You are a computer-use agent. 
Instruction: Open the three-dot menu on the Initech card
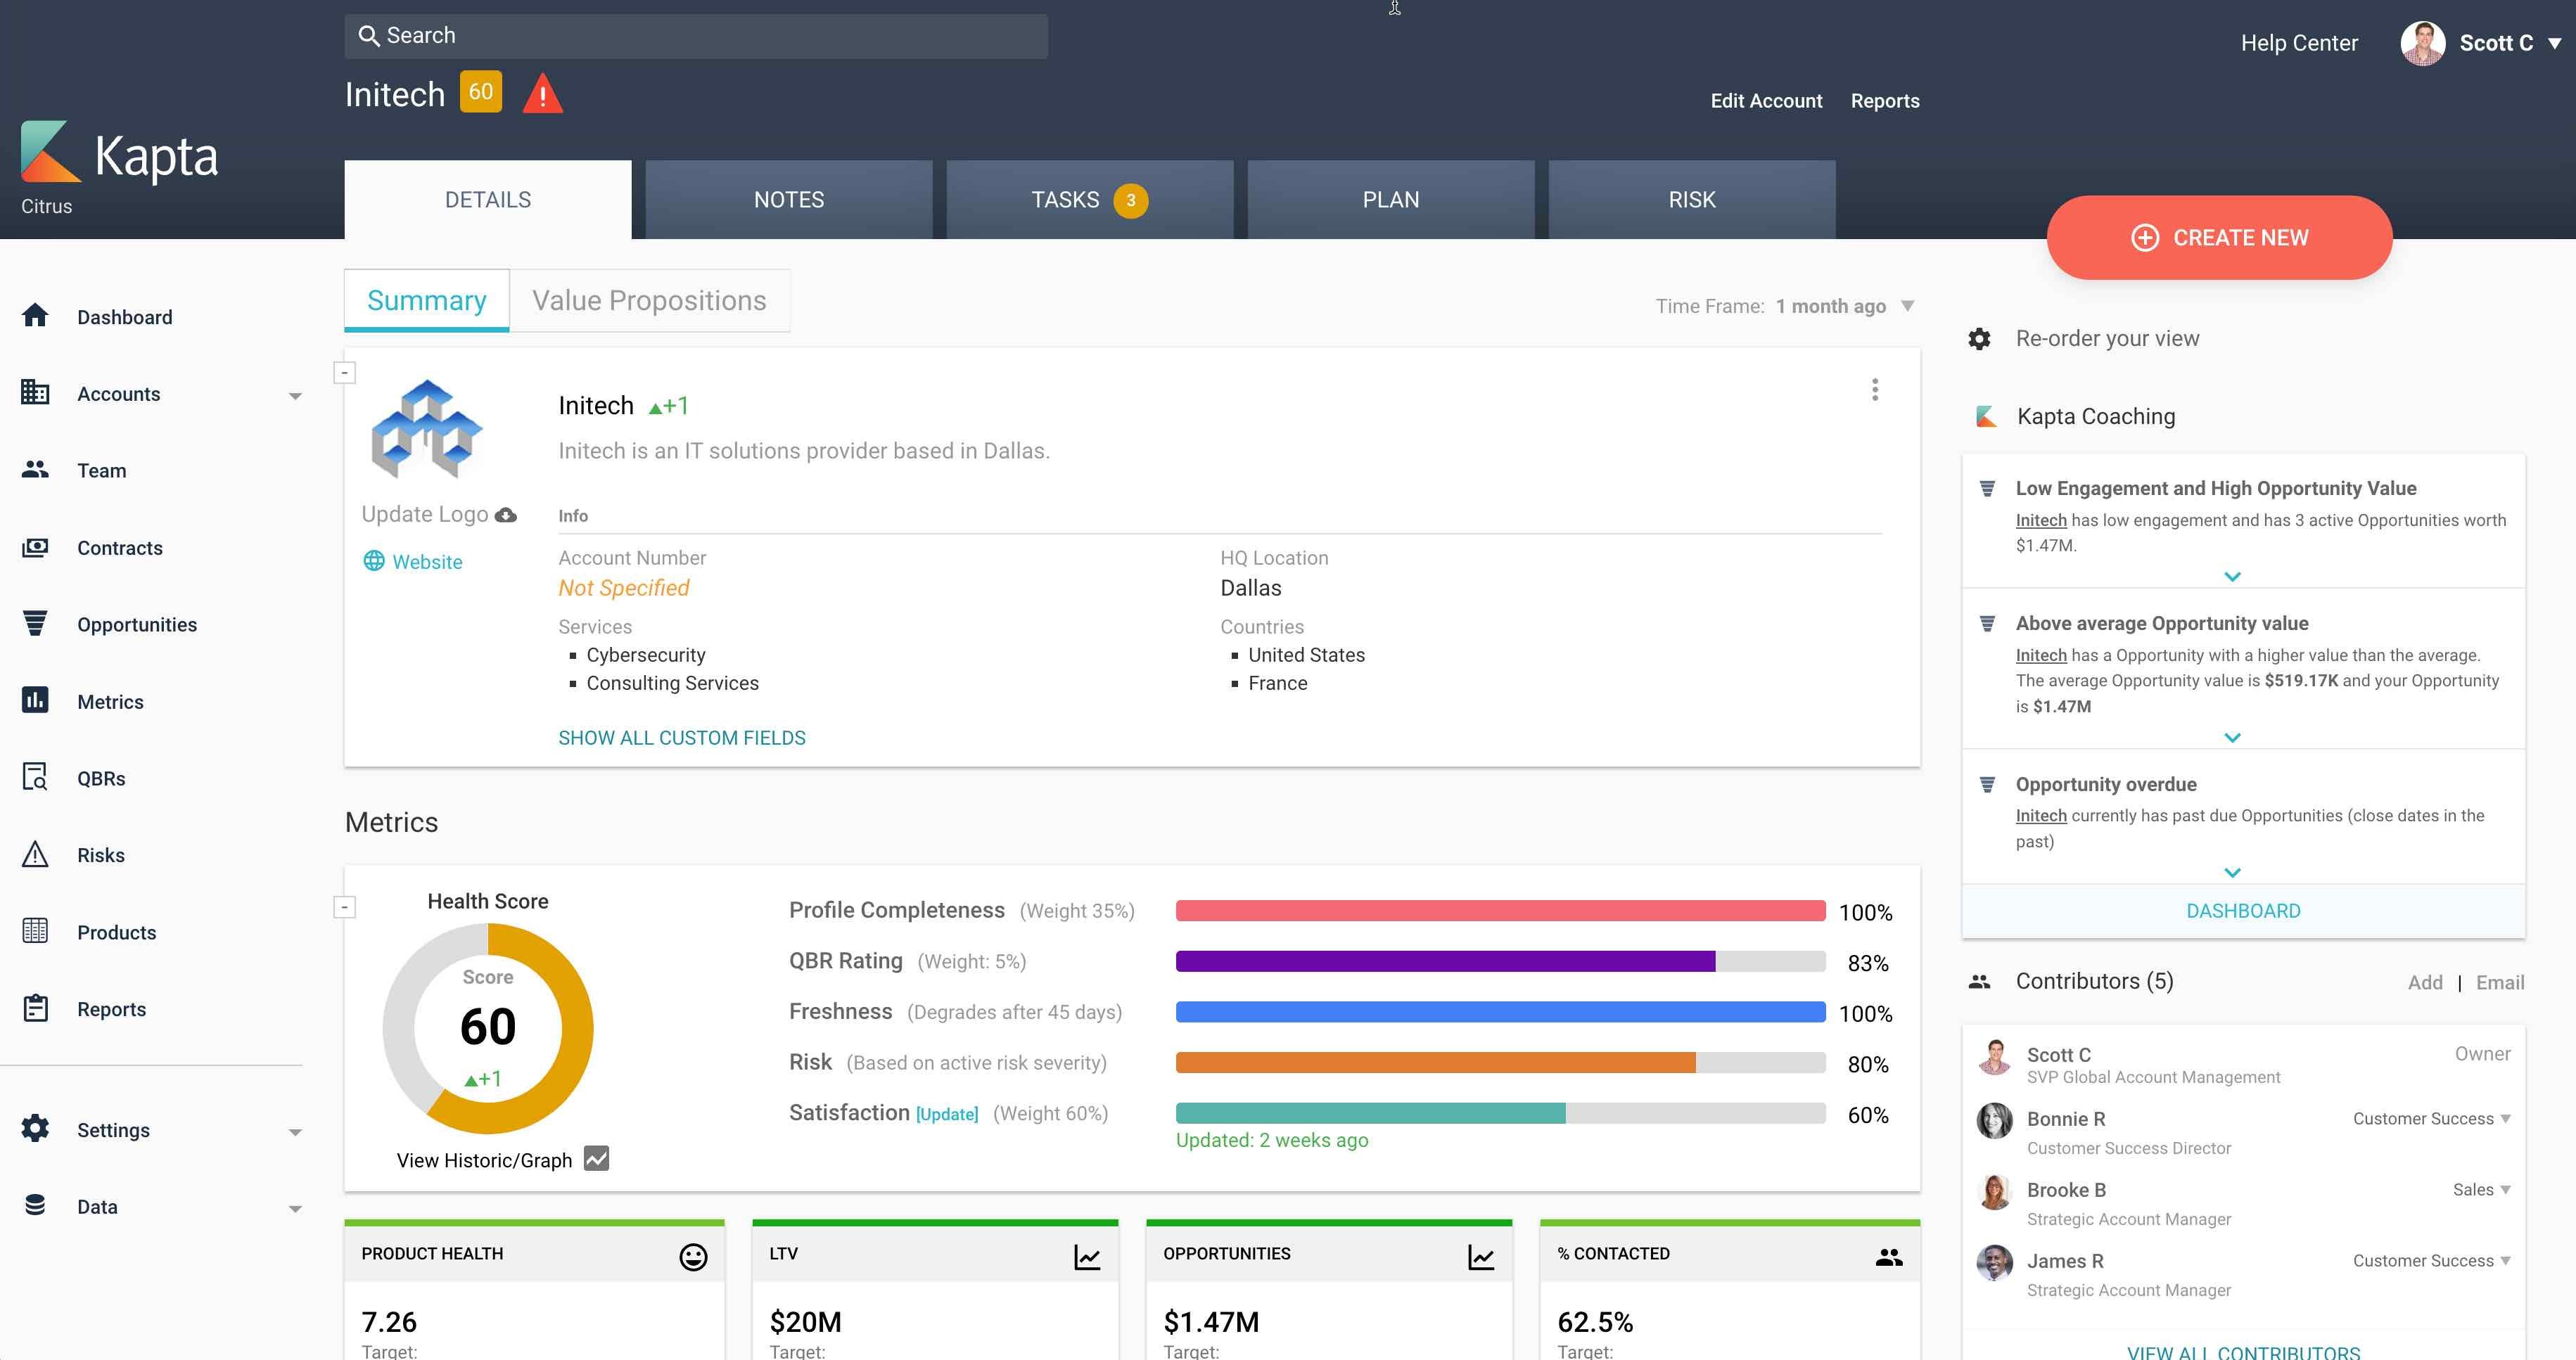click(1875, 390)
